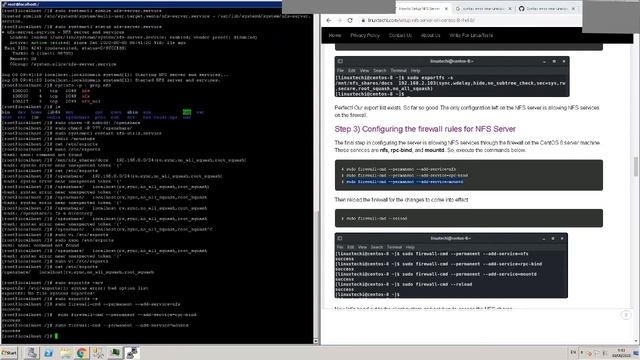The width and height of the screenshot is (640, 360).
Task: Close the 'Setup NFS Server' tab
Action: (x=446, y=9)
